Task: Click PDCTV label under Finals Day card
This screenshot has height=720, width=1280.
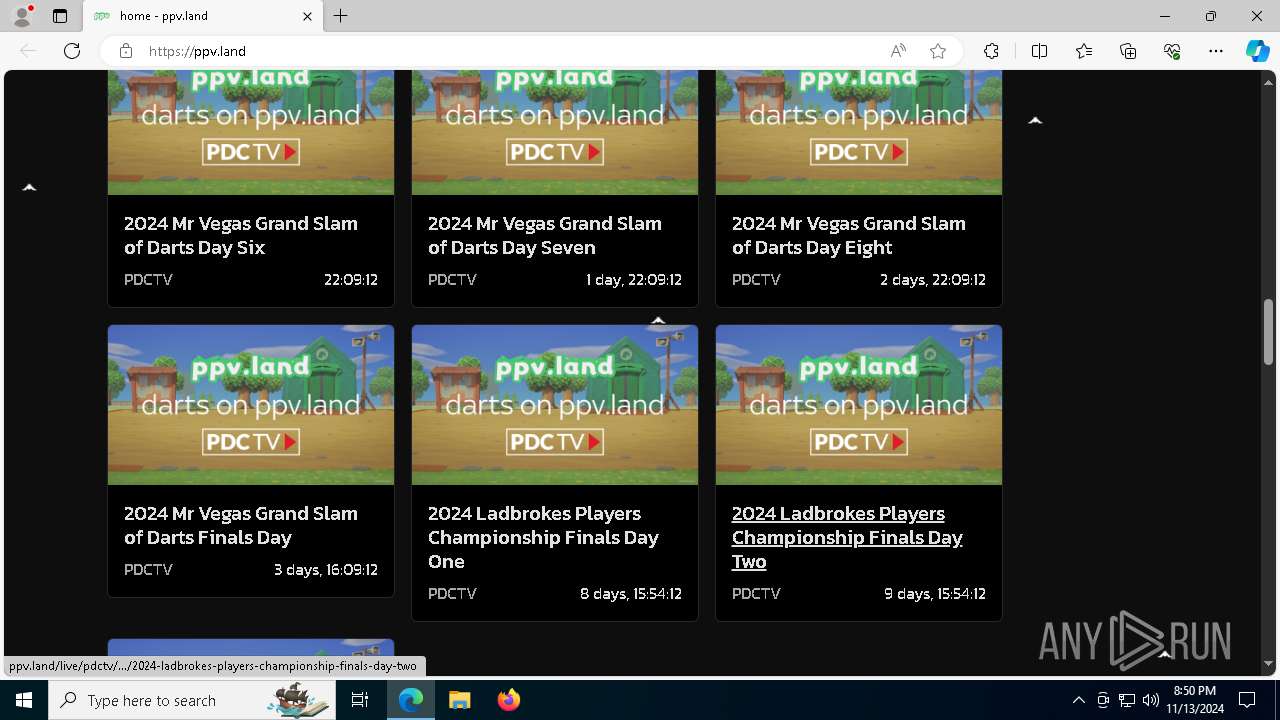Action: [148, 570]
